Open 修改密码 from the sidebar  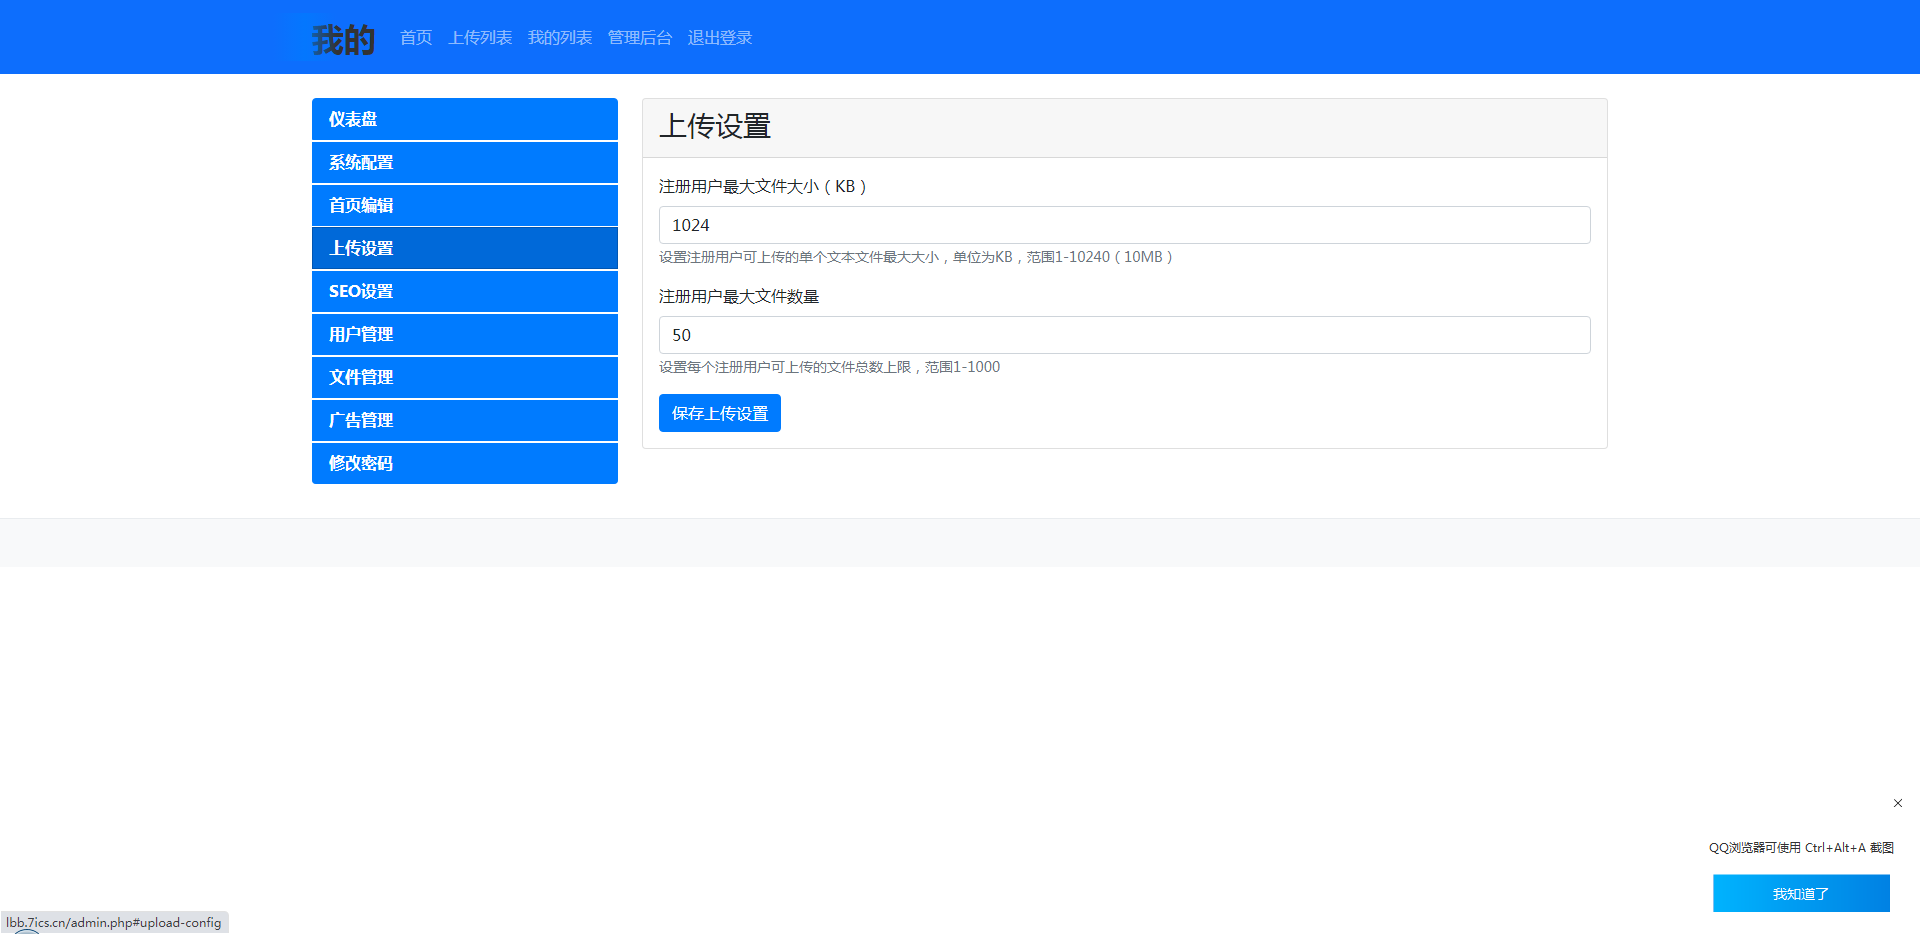click(x=464, y=463)
